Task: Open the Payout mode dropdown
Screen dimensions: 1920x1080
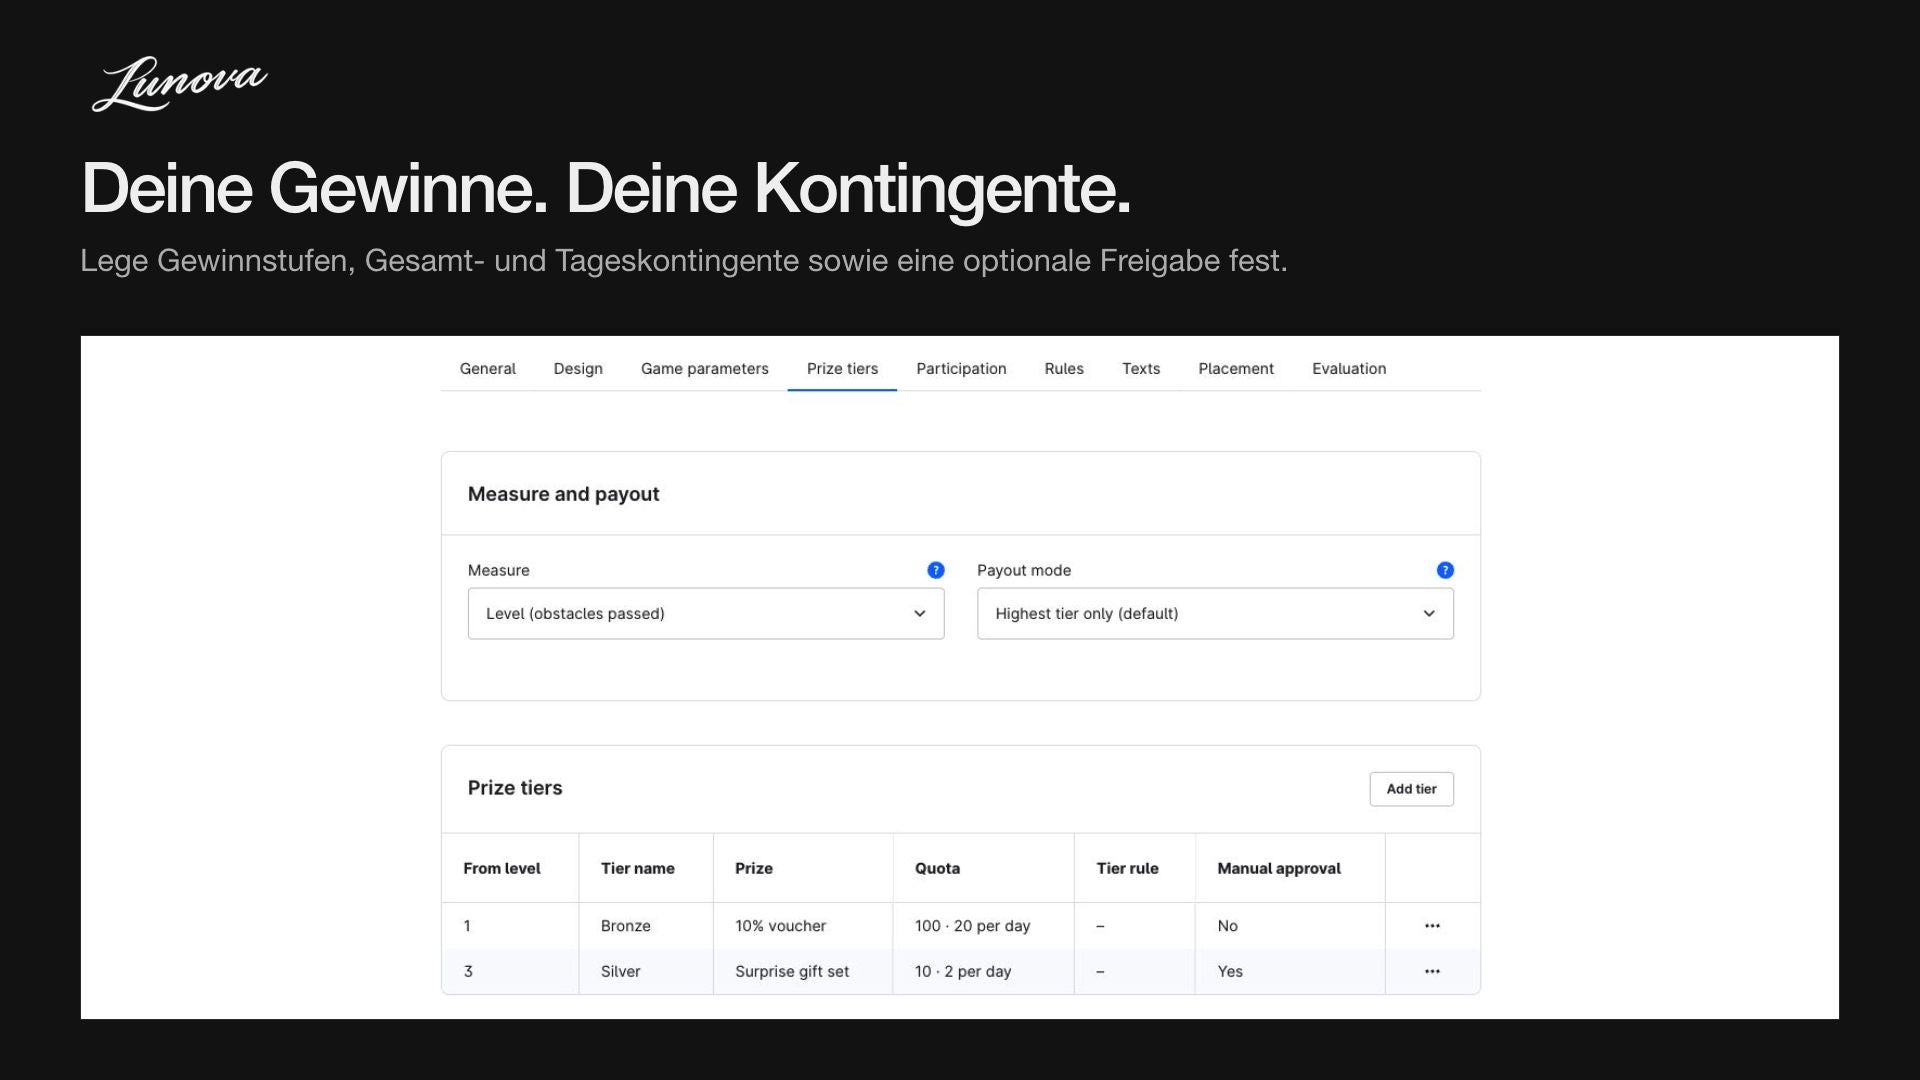Action: pos(1215,613)
